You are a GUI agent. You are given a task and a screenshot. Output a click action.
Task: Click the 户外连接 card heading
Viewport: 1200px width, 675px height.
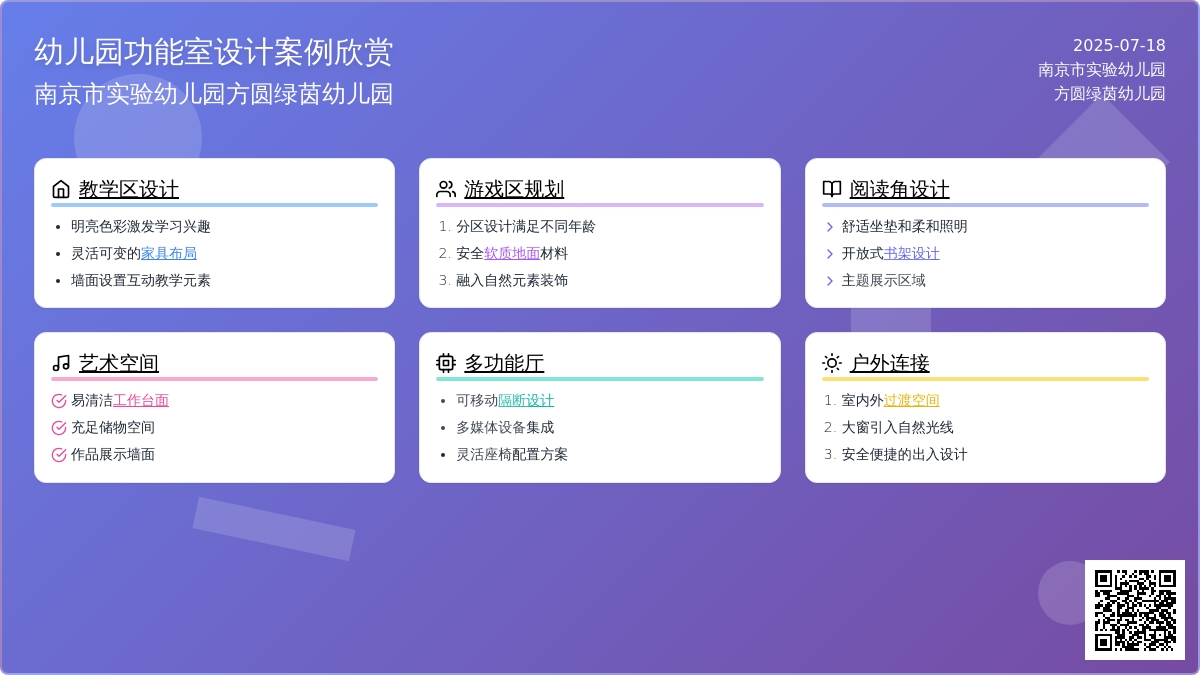pos(890,363)
